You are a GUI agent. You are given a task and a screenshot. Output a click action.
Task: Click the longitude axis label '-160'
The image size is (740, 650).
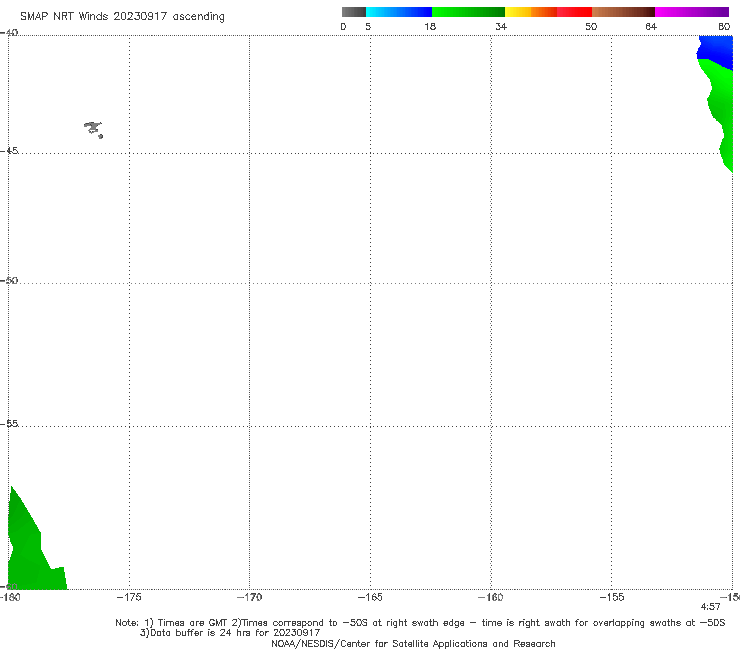point(491,598)
